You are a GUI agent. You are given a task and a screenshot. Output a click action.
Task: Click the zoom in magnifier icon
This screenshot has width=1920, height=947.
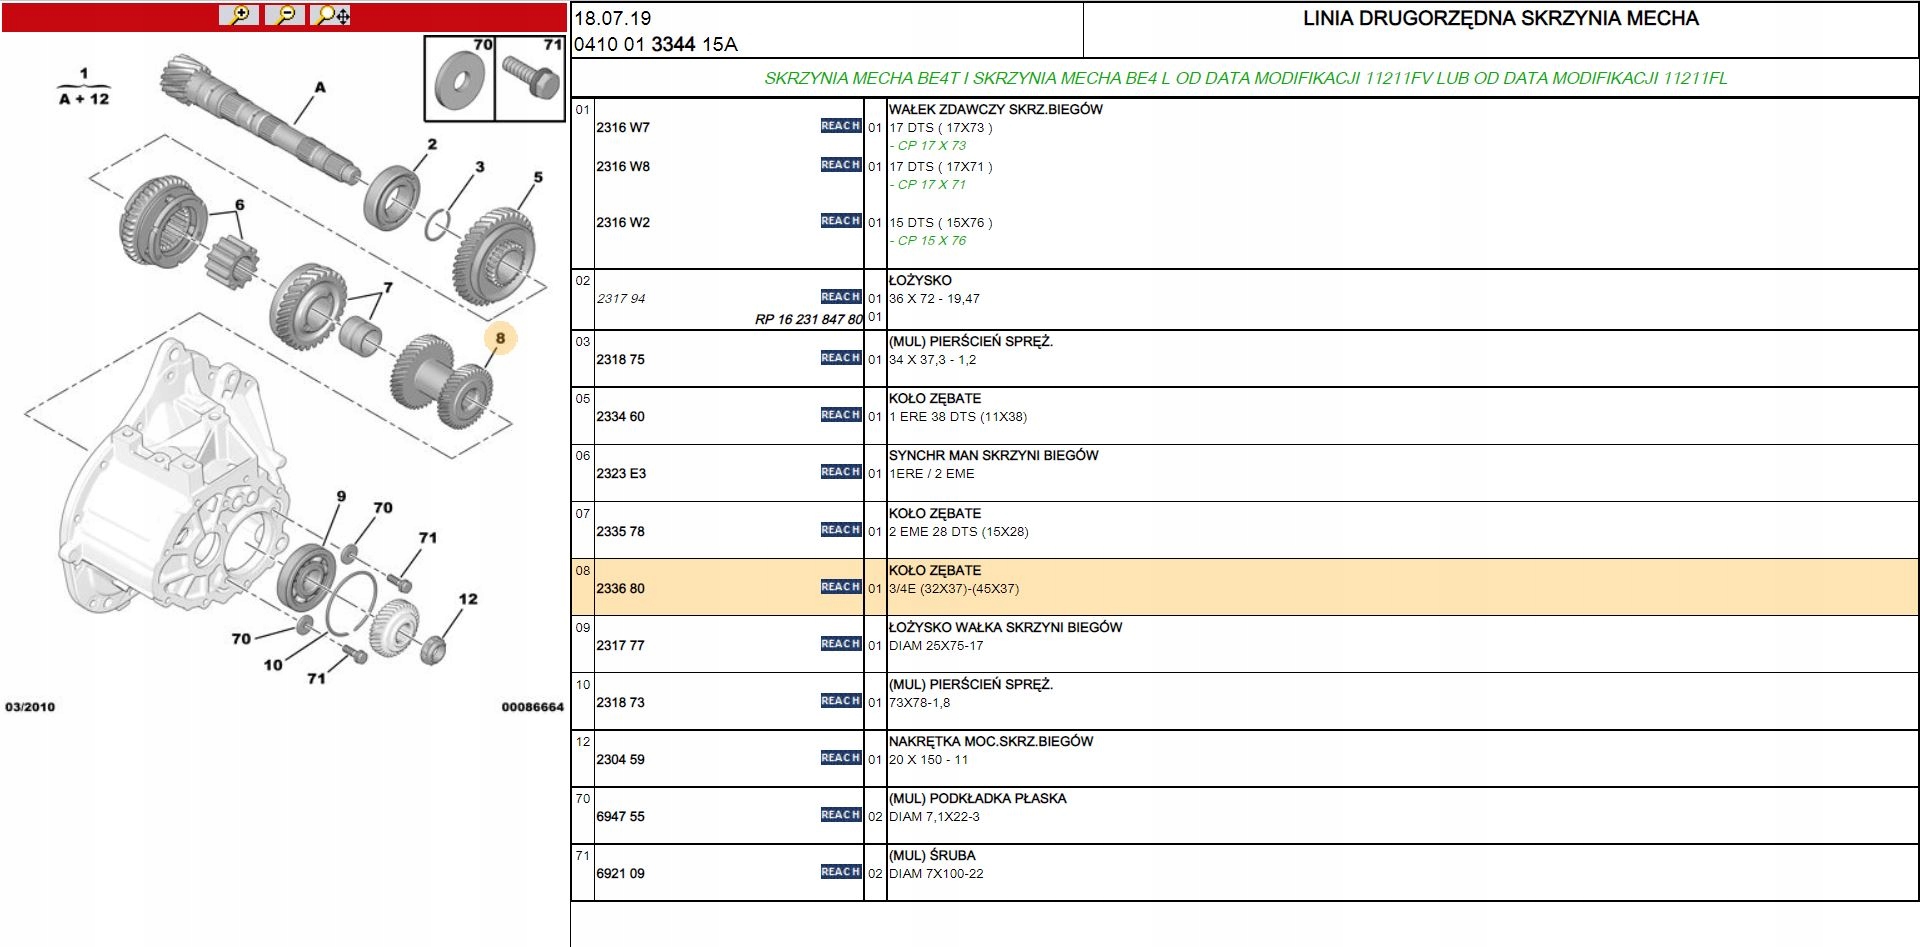(240, 15)
